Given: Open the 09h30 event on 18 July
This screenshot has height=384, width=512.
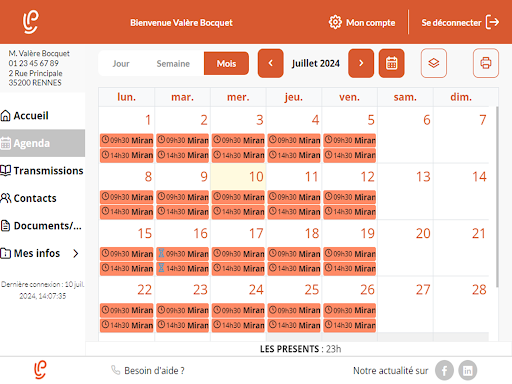Looking at the screenshot, I should 294,253.
